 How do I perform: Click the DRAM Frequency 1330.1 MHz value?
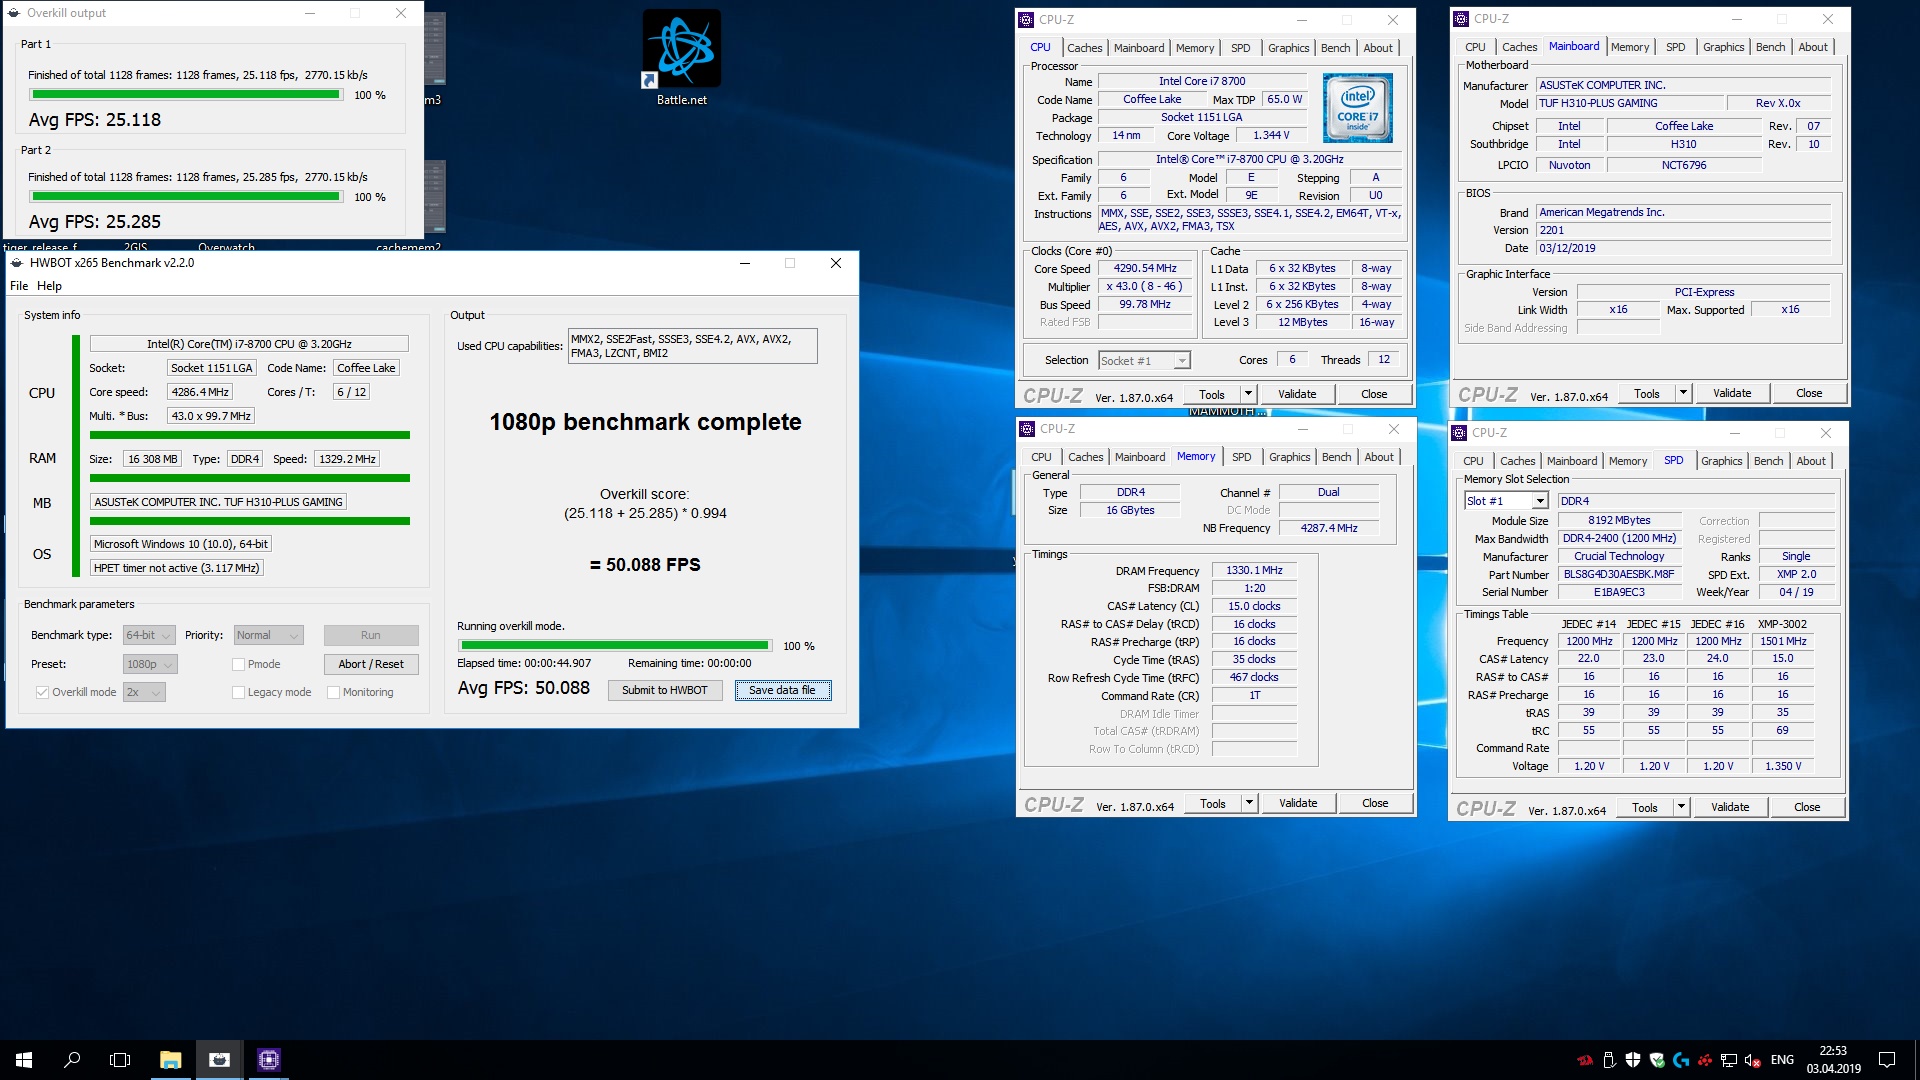coord(1254,571)
